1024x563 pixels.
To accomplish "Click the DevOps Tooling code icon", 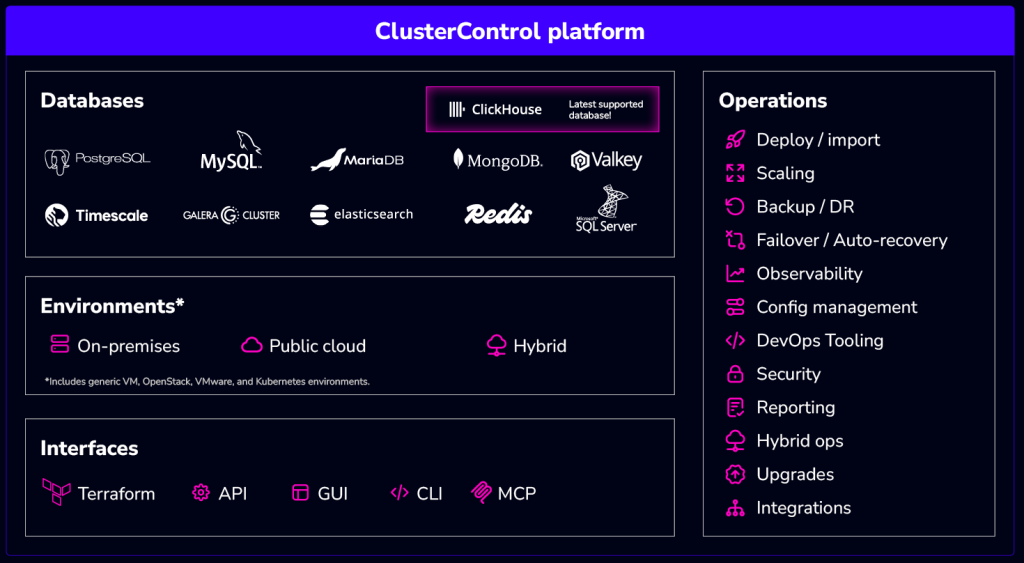I will tap(735, 340).
